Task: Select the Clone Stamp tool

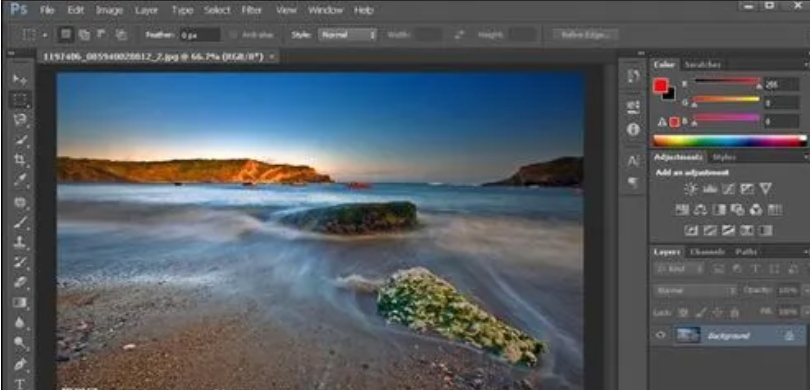Action: [20, 242]
